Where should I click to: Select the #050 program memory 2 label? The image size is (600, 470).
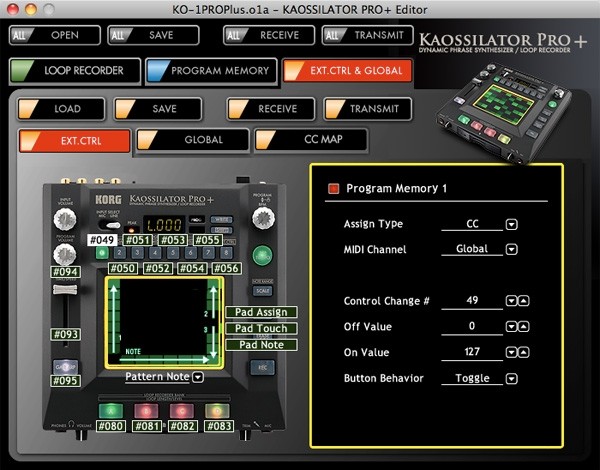tap(123, 268)
